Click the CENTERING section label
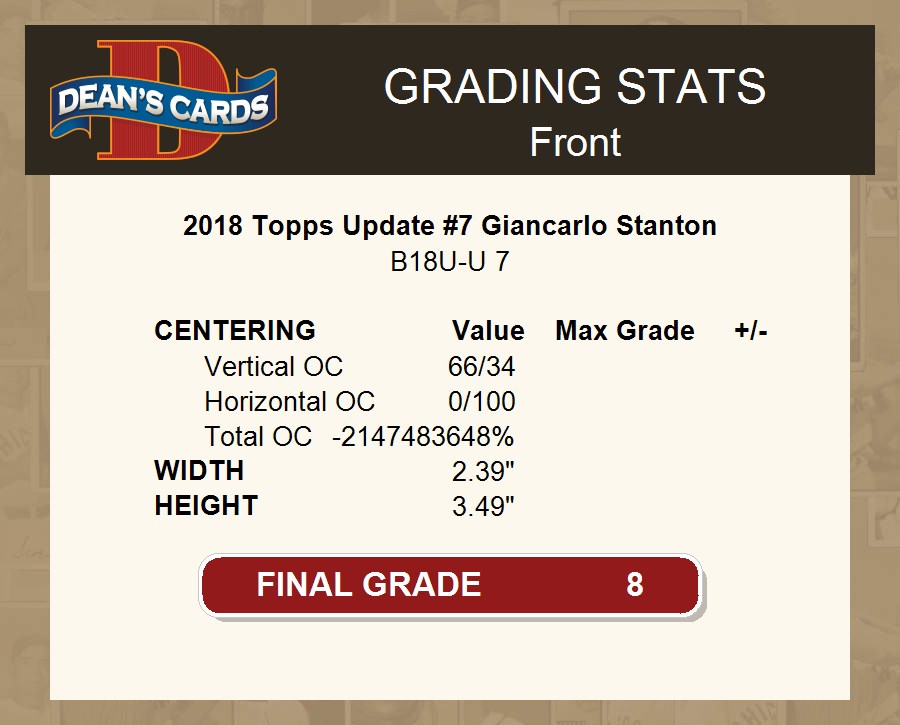900x725 pixels. (235, 331)
